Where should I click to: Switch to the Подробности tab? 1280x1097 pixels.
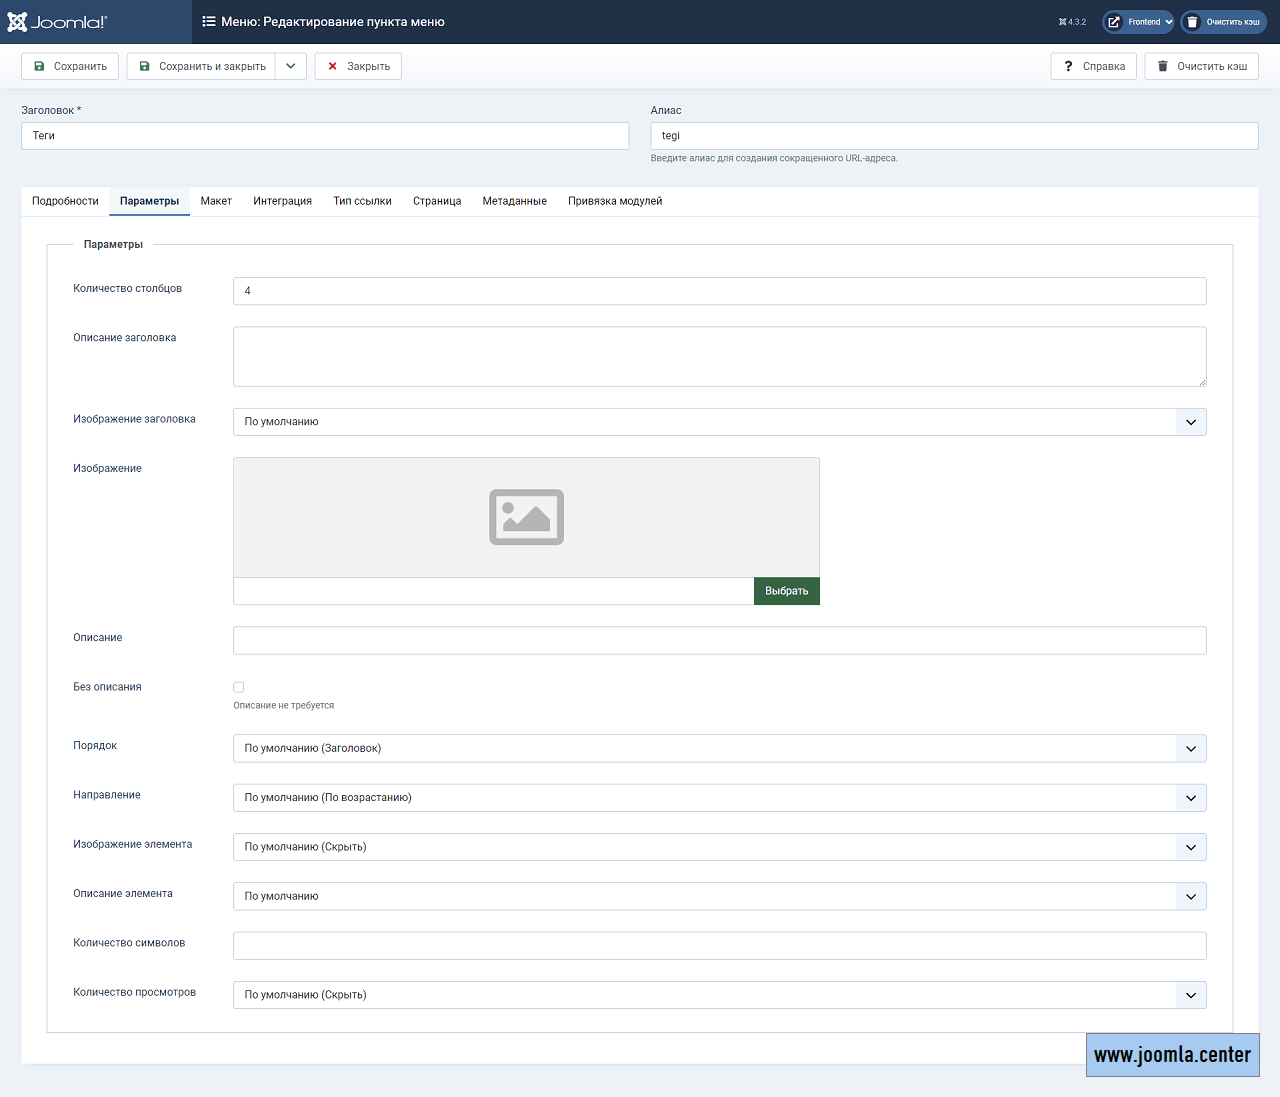[x=65, y=201]
